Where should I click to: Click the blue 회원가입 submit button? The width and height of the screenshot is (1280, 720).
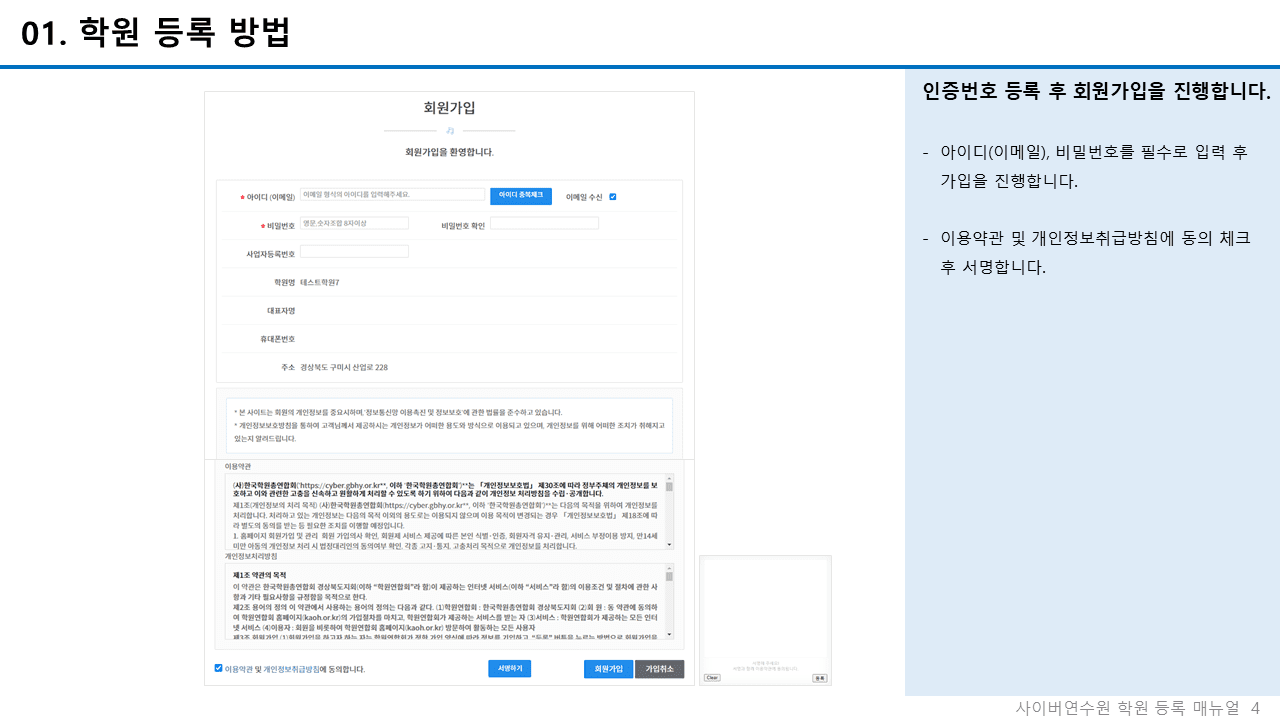tap(608, 669)
